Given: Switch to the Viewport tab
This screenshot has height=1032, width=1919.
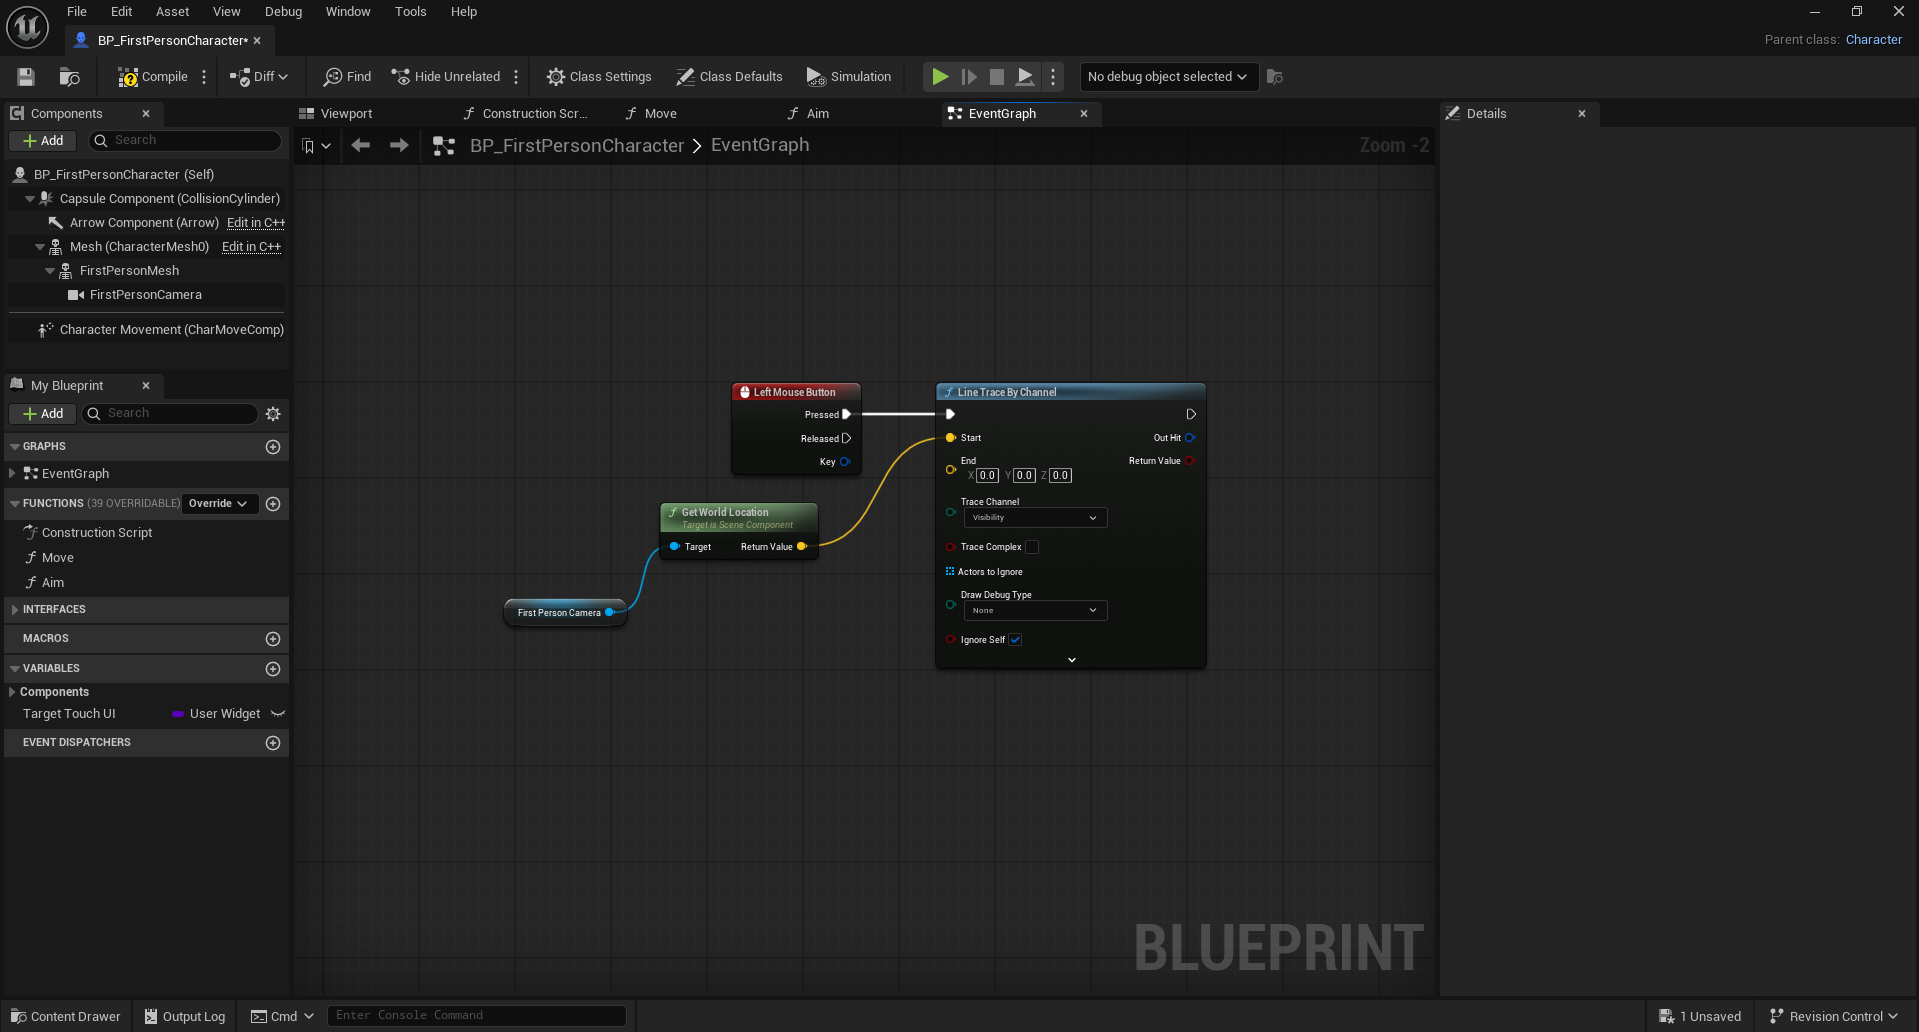Looking at the screenshot, I should pyautogui.click(x=345, y=114).
